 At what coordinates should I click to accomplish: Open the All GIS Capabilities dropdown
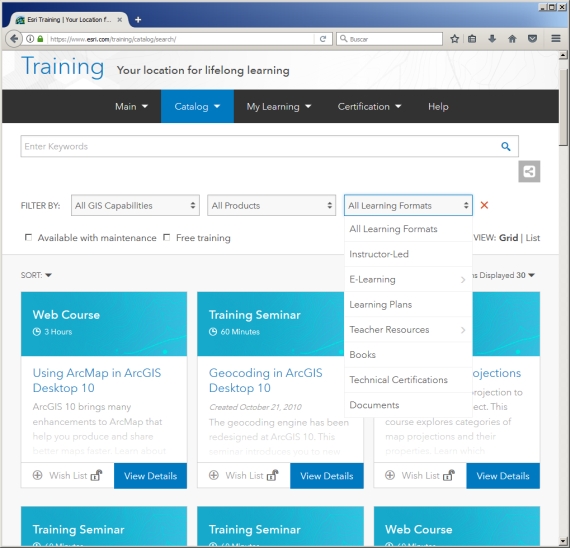coord(135,205)
